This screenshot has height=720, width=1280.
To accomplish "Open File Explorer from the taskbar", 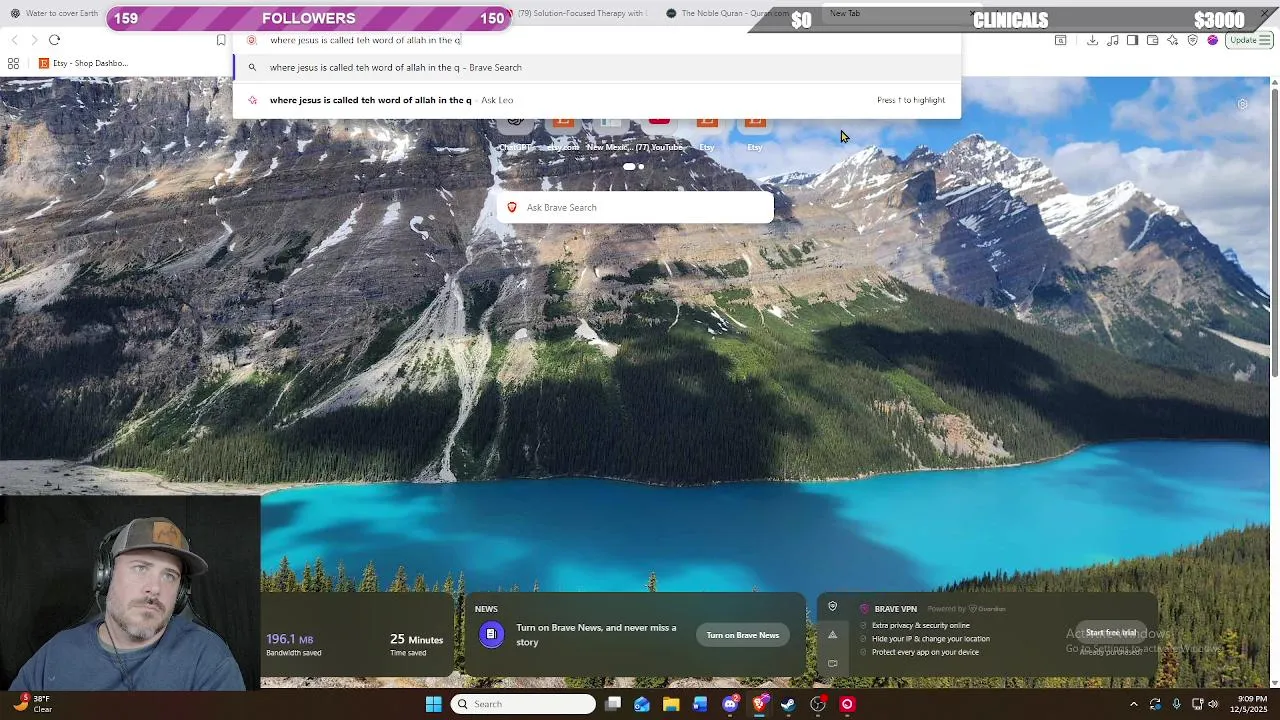I will click(671, 704).
